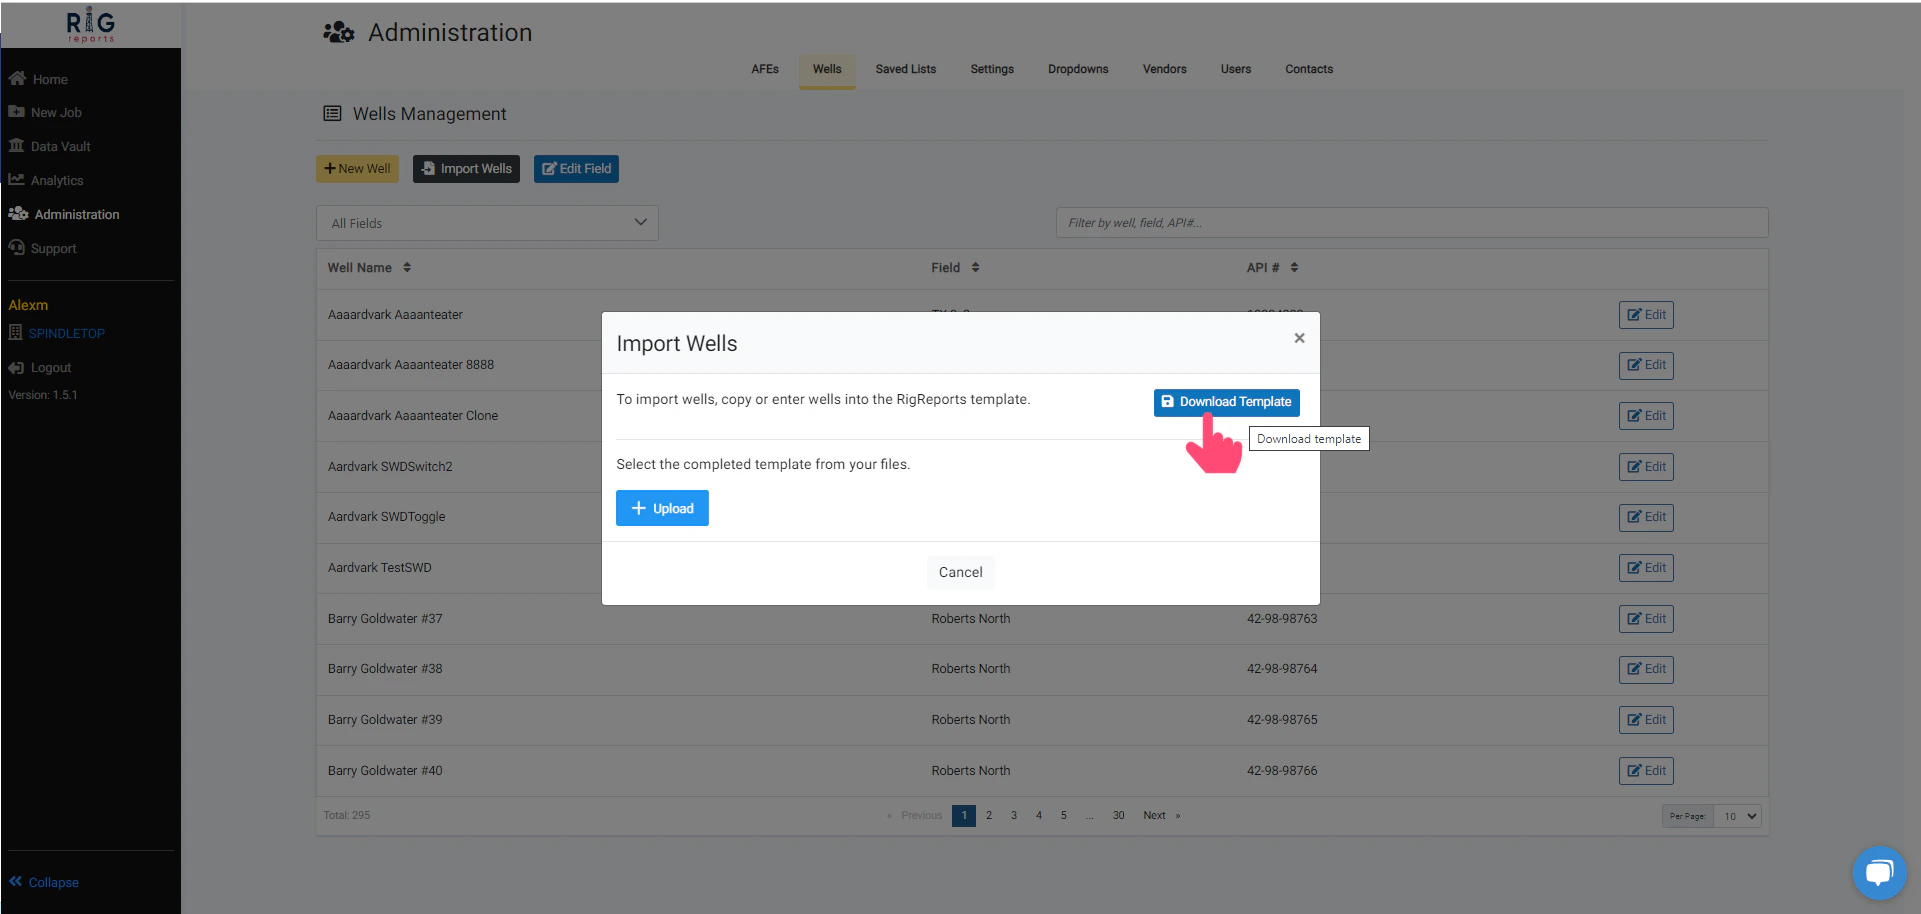Sort by Well Name column
1921x914 pixels.
(x=369, y=267)
